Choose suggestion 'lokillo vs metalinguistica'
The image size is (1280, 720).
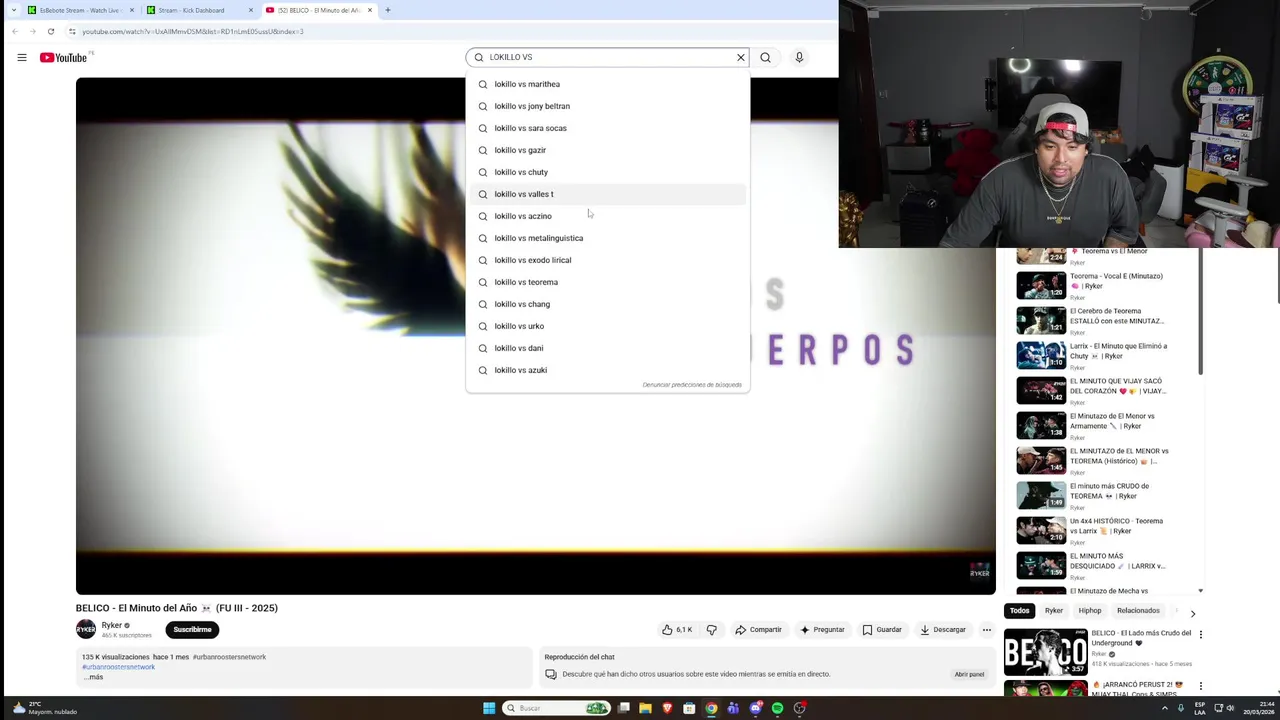click(607, 238)
